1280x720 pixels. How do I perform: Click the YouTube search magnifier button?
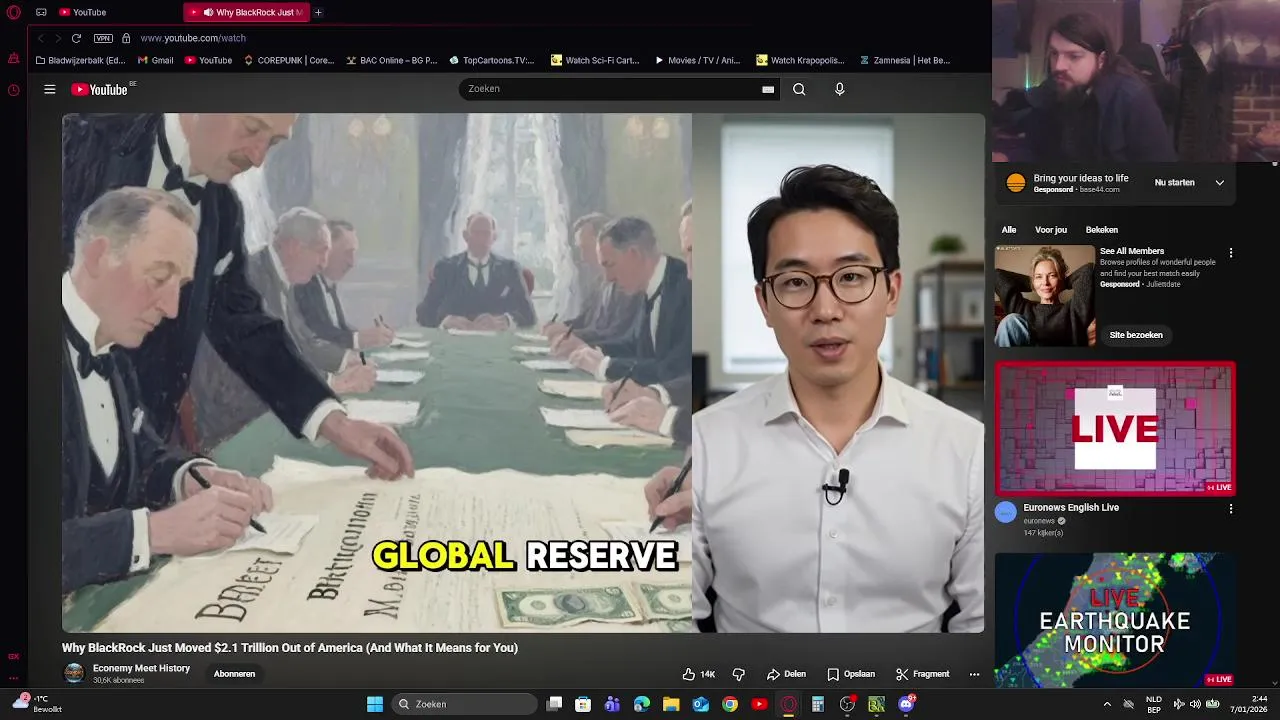tap(799, 89)
